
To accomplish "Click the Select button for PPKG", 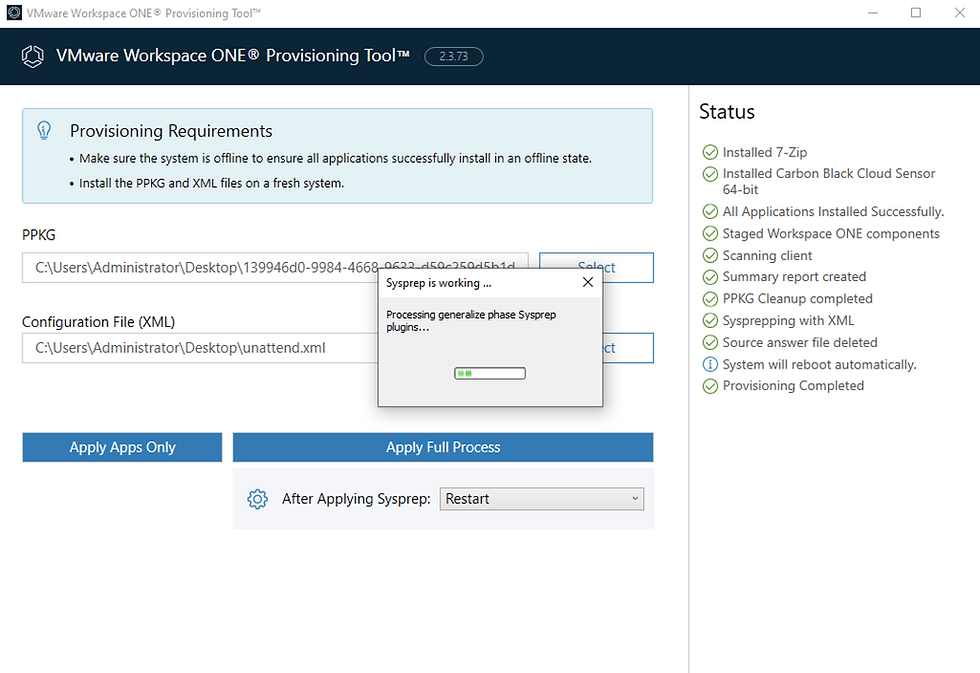I will click(596, 267).
